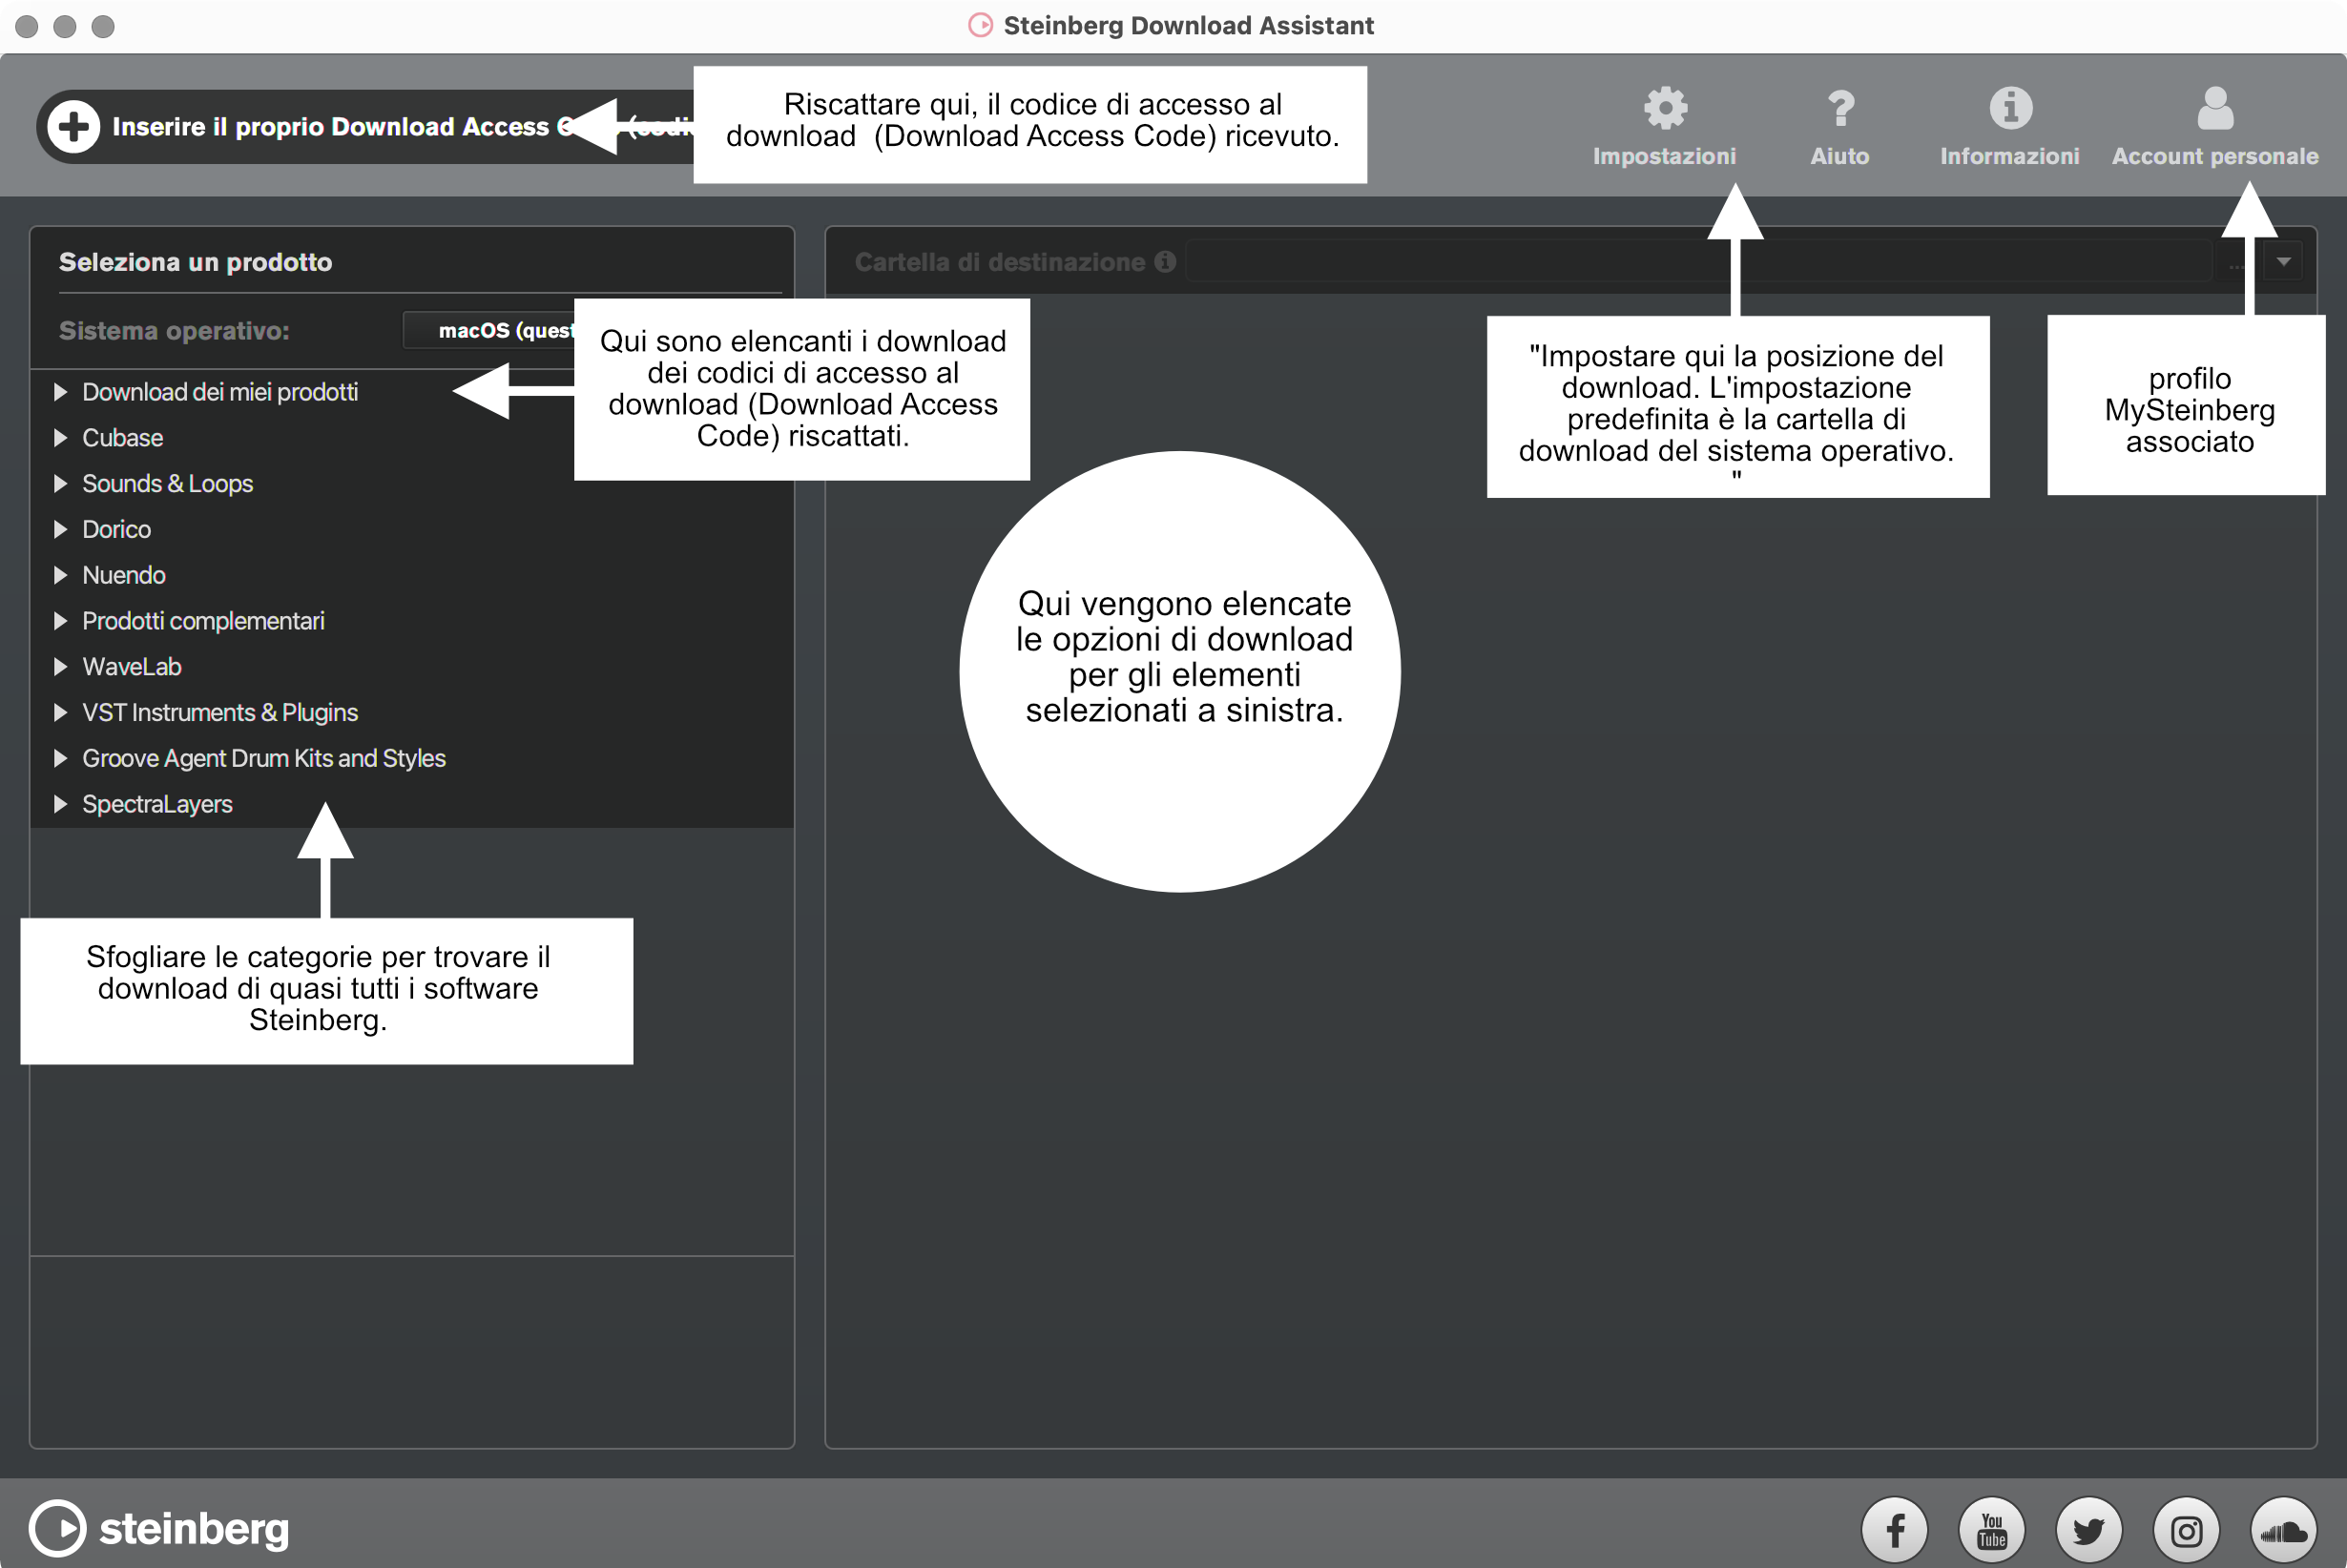The image size is (2347, 1568).
Task: Expand Groove Agent Drum Kits and Styles
Action: click(x=60, y=758)
